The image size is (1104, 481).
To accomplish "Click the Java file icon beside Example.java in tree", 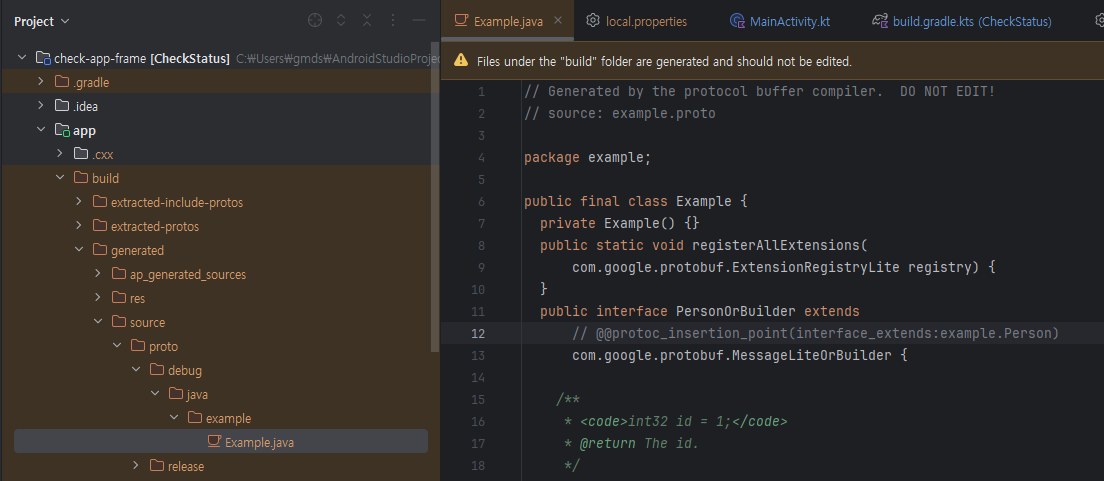I will tap(213, 442).
